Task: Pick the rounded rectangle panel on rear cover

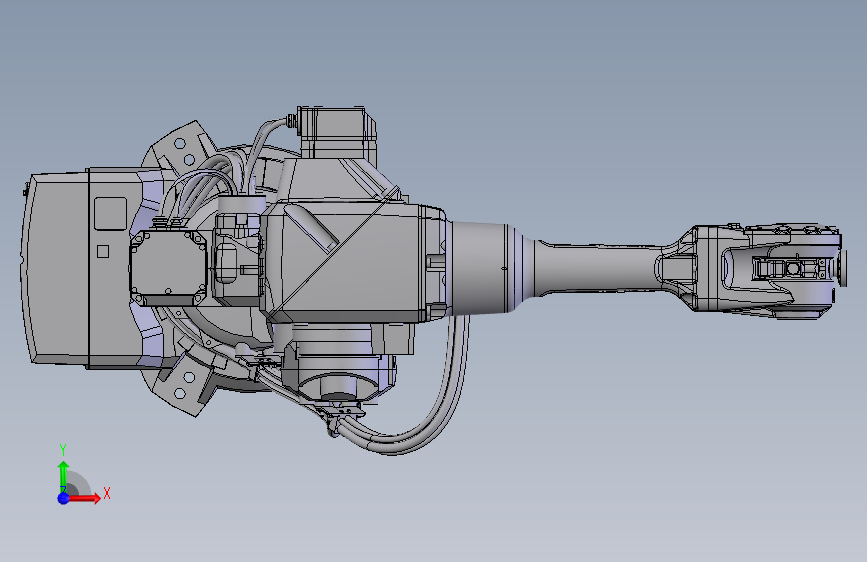Action: (x=111, y=214)
